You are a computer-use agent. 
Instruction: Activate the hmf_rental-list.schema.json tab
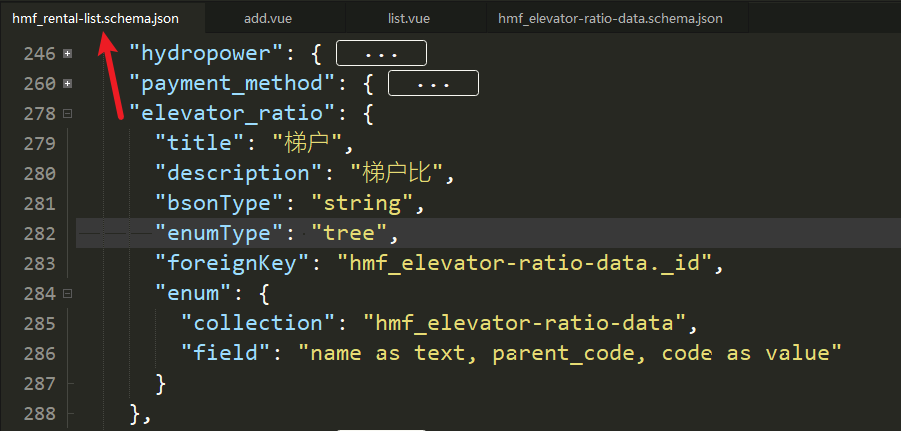[95, 18]
